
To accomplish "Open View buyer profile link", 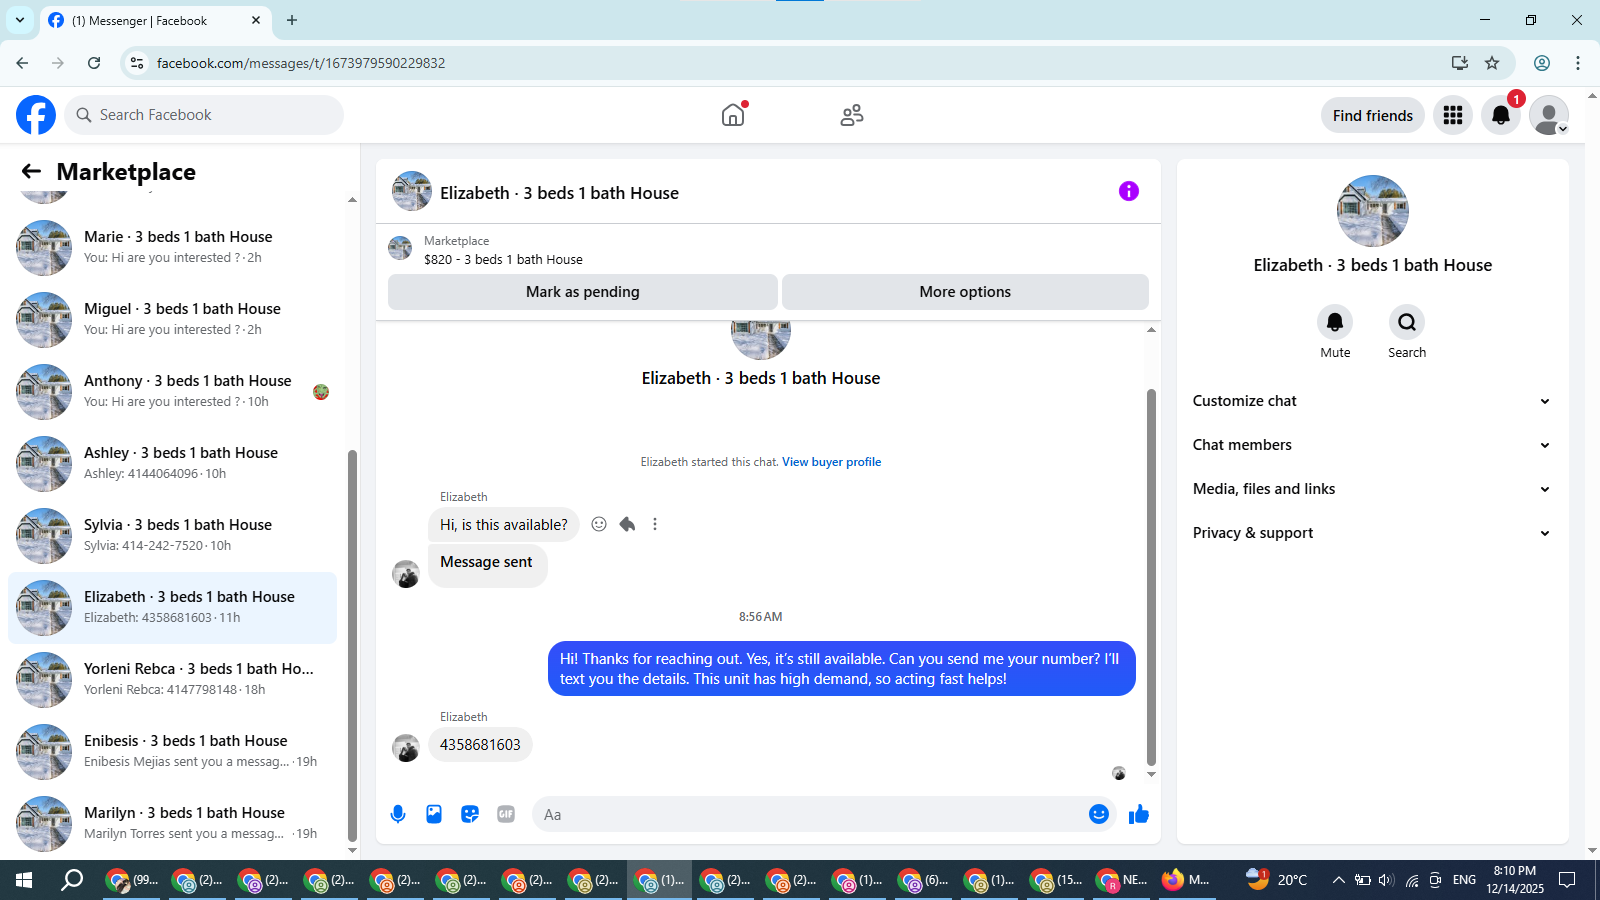I will pos(831,462).
